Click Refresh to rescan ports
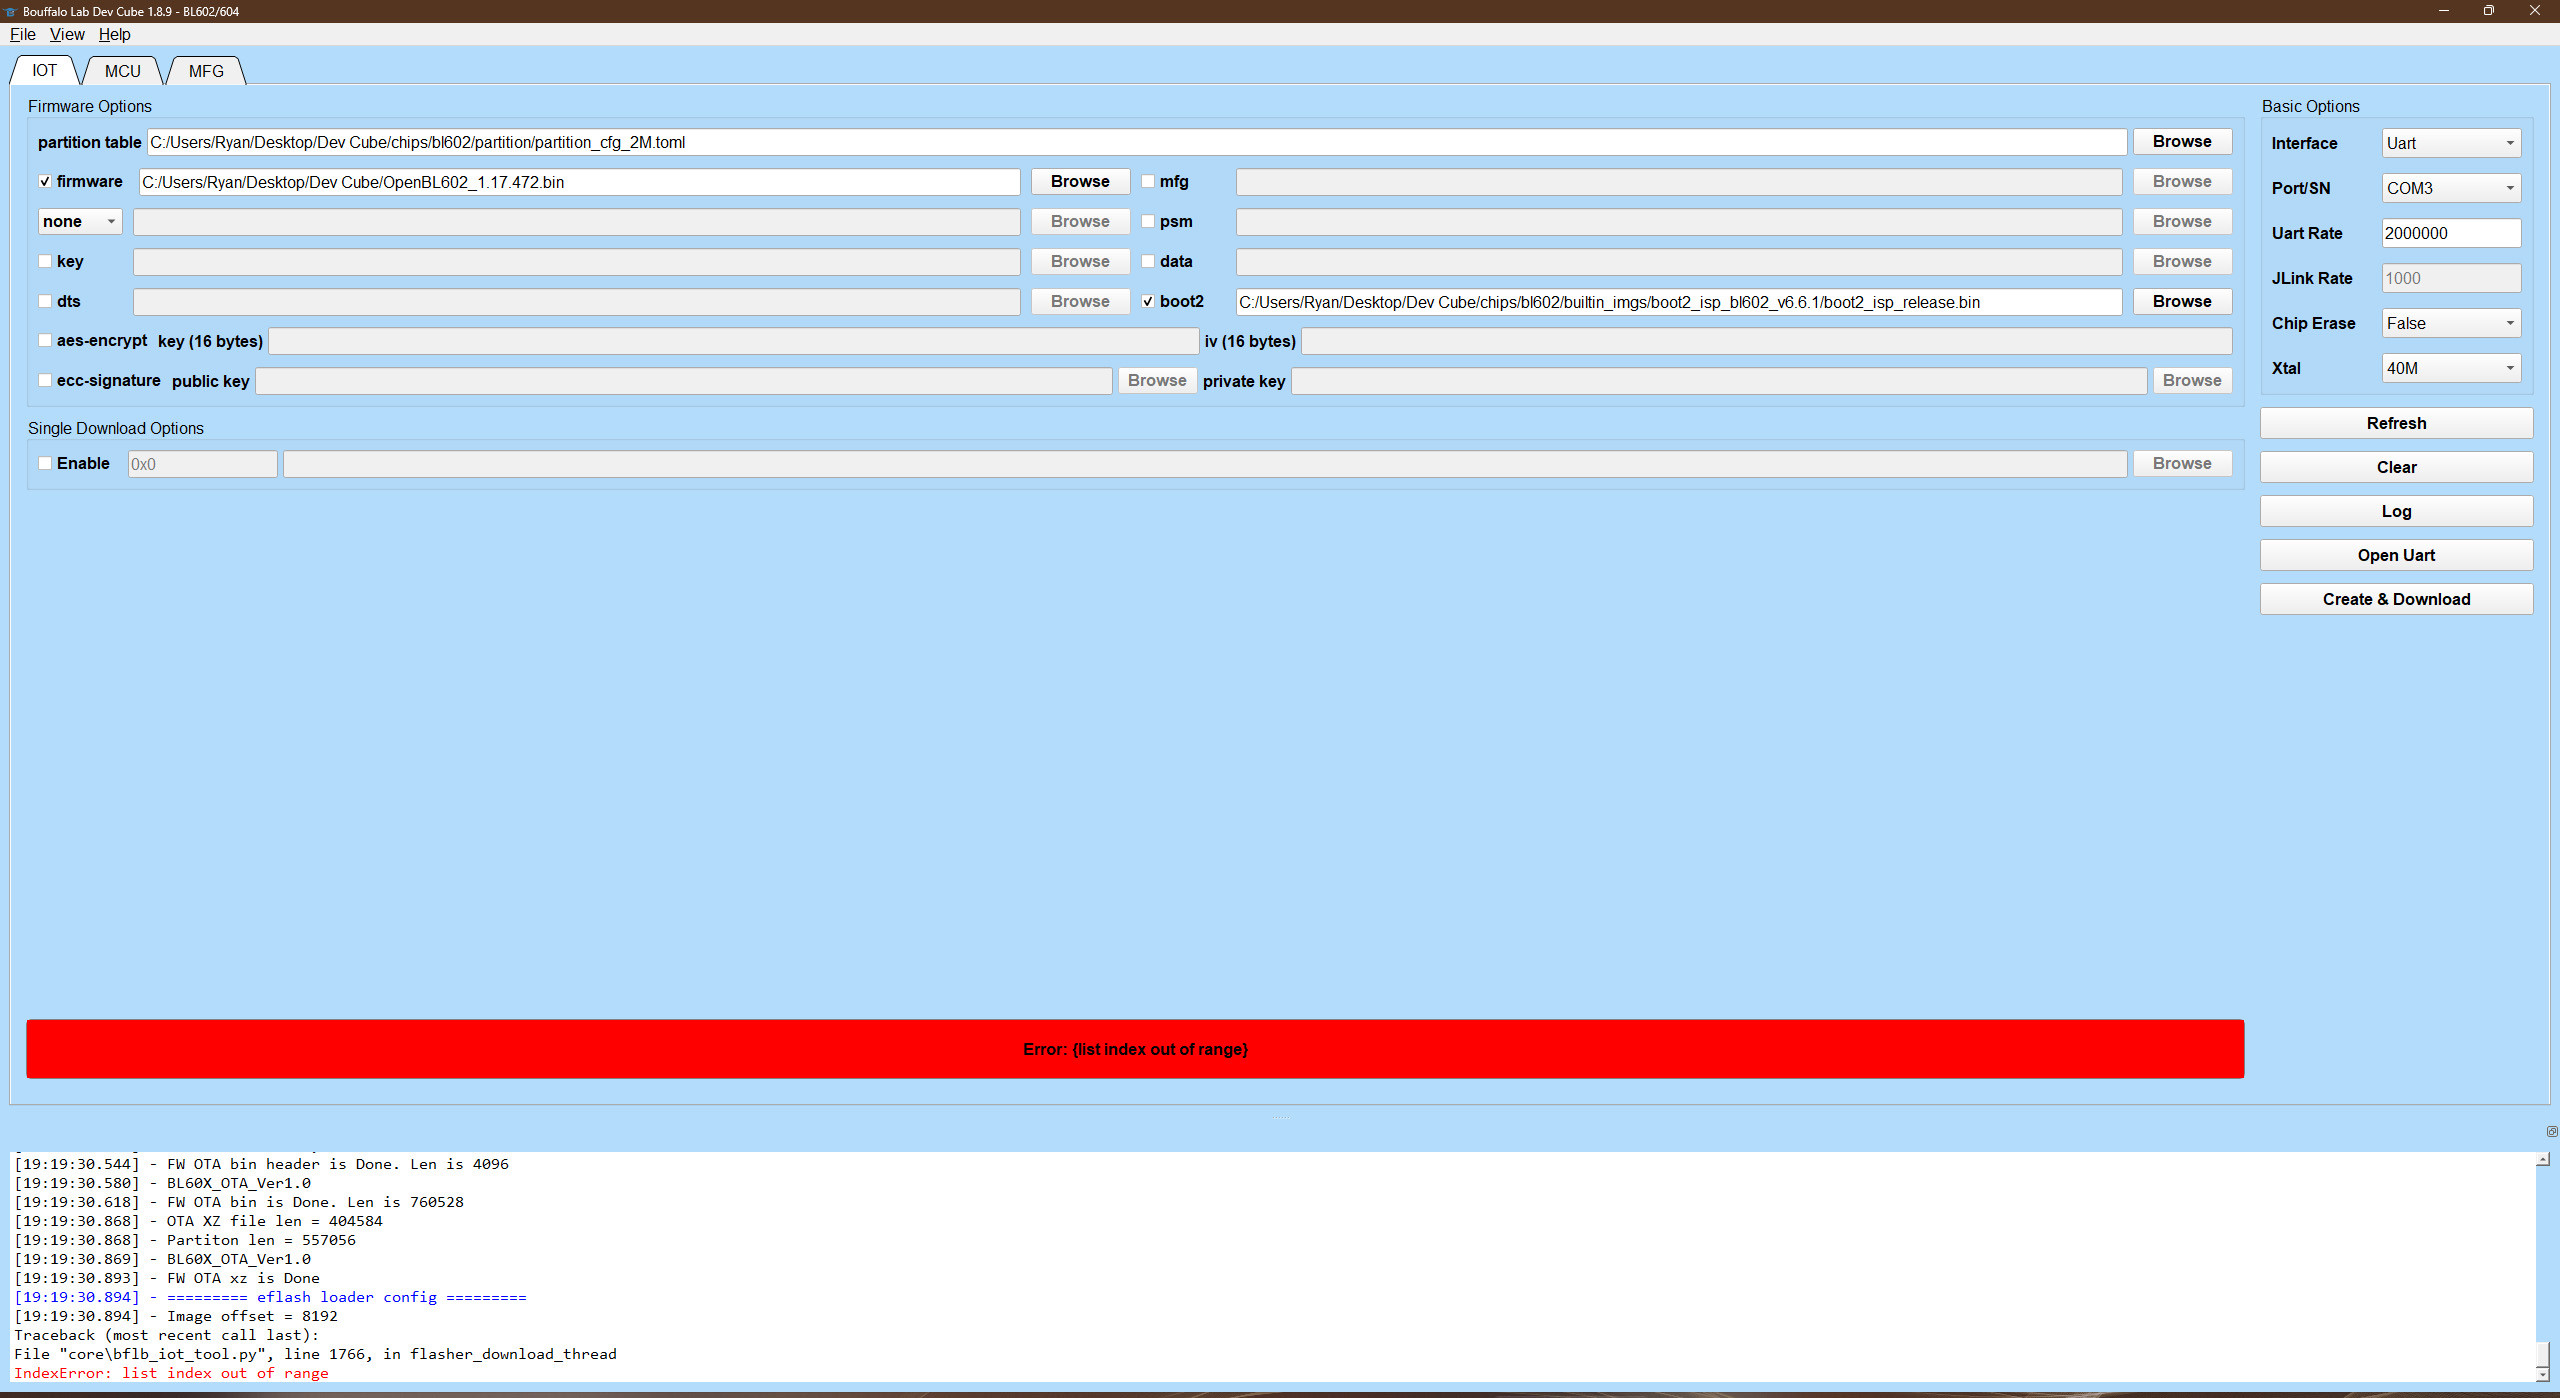Viewport: 2560px width, 1398px height. 2395,422
